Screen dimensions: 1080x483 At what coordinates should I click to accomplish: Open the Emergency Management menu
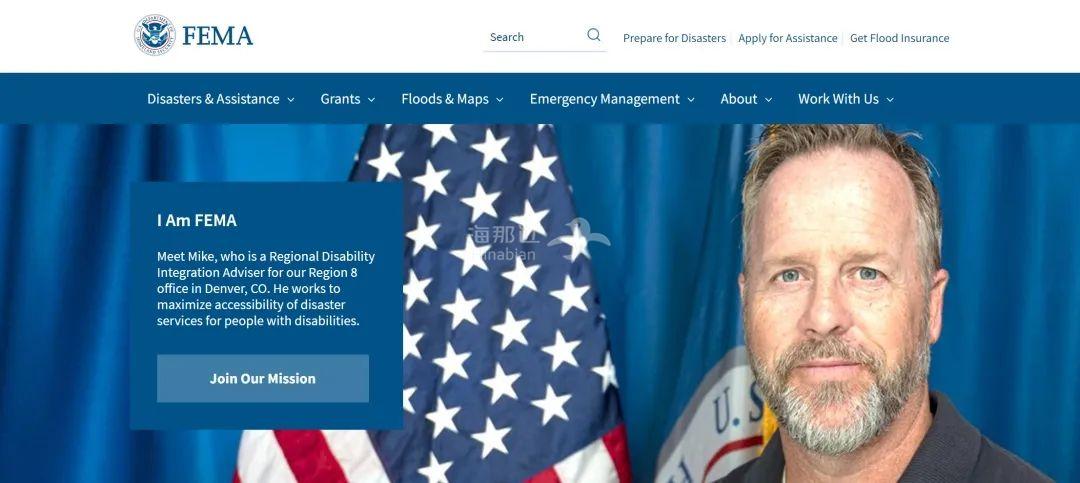pos(605,99)
